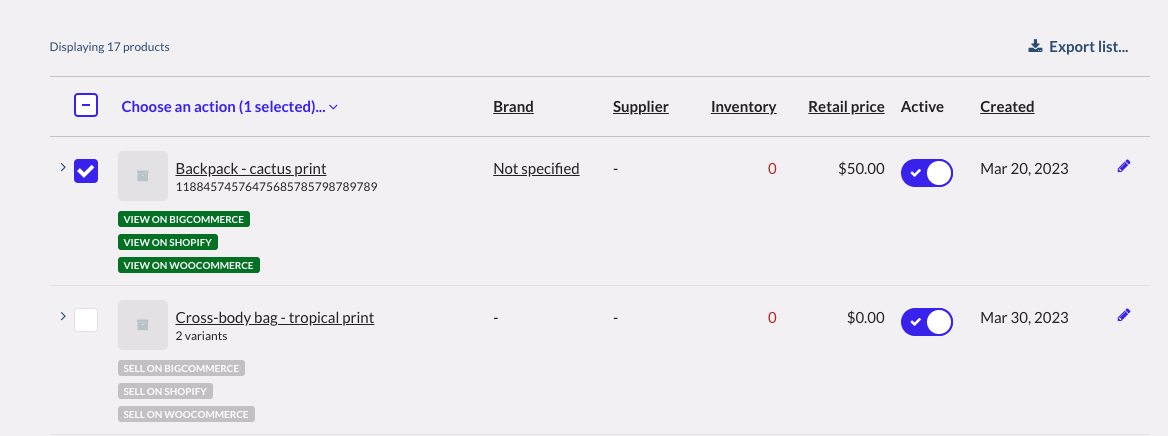Click the edit pencil for Cross-body bag
This screenshot has width=1168, height=436.
pyautogui.click(x=1123, y=316)
